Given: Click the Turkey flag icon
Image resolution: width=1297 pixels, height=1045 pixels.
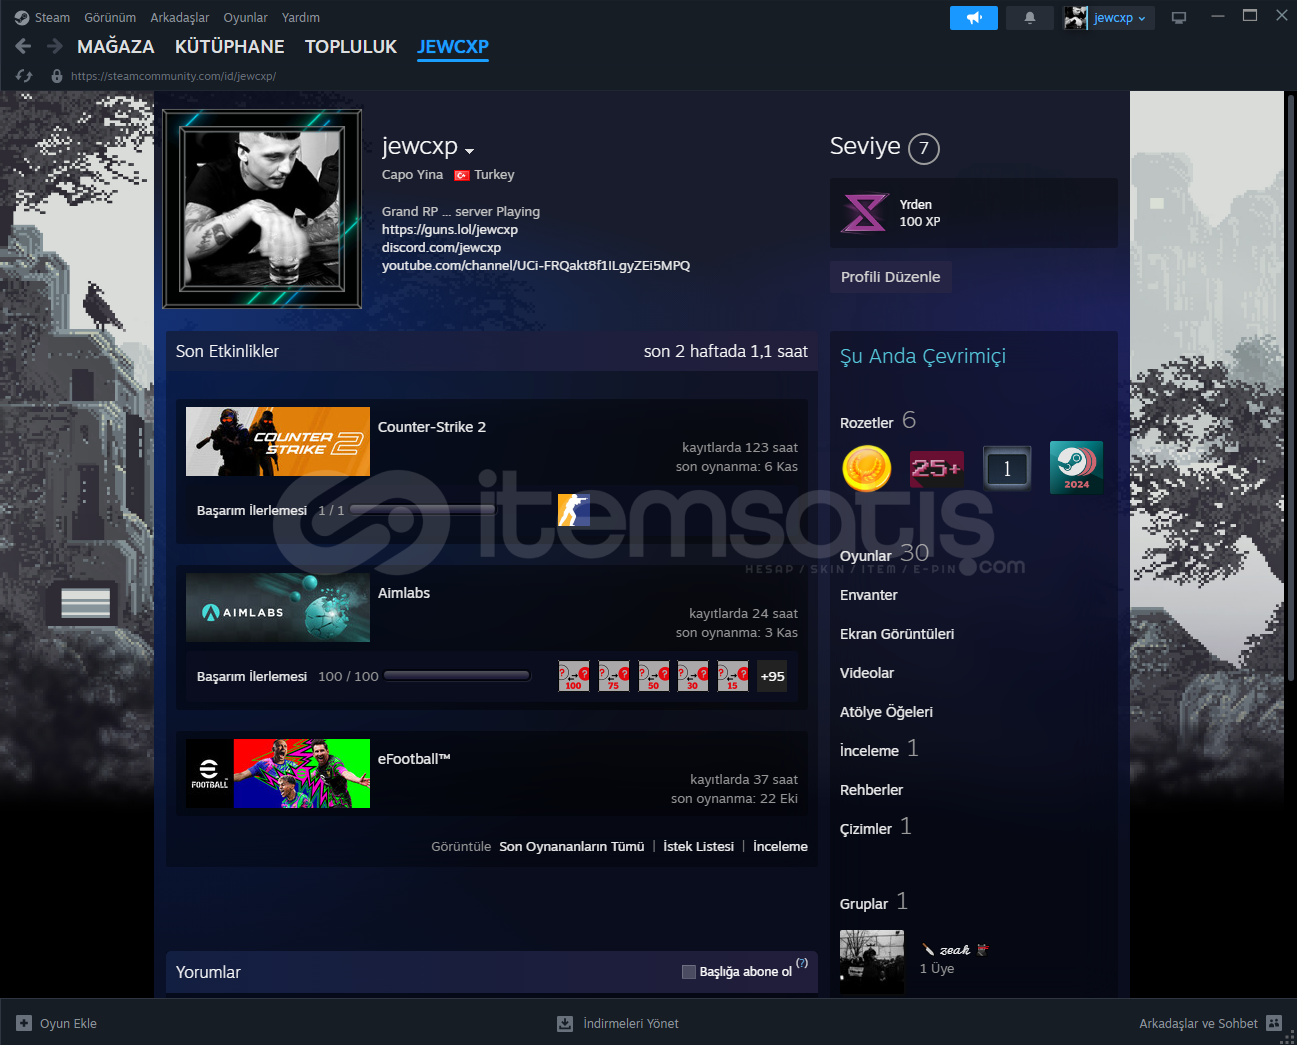Looking at the screenshot, I should pyautogui.click(x=461, y=175).
